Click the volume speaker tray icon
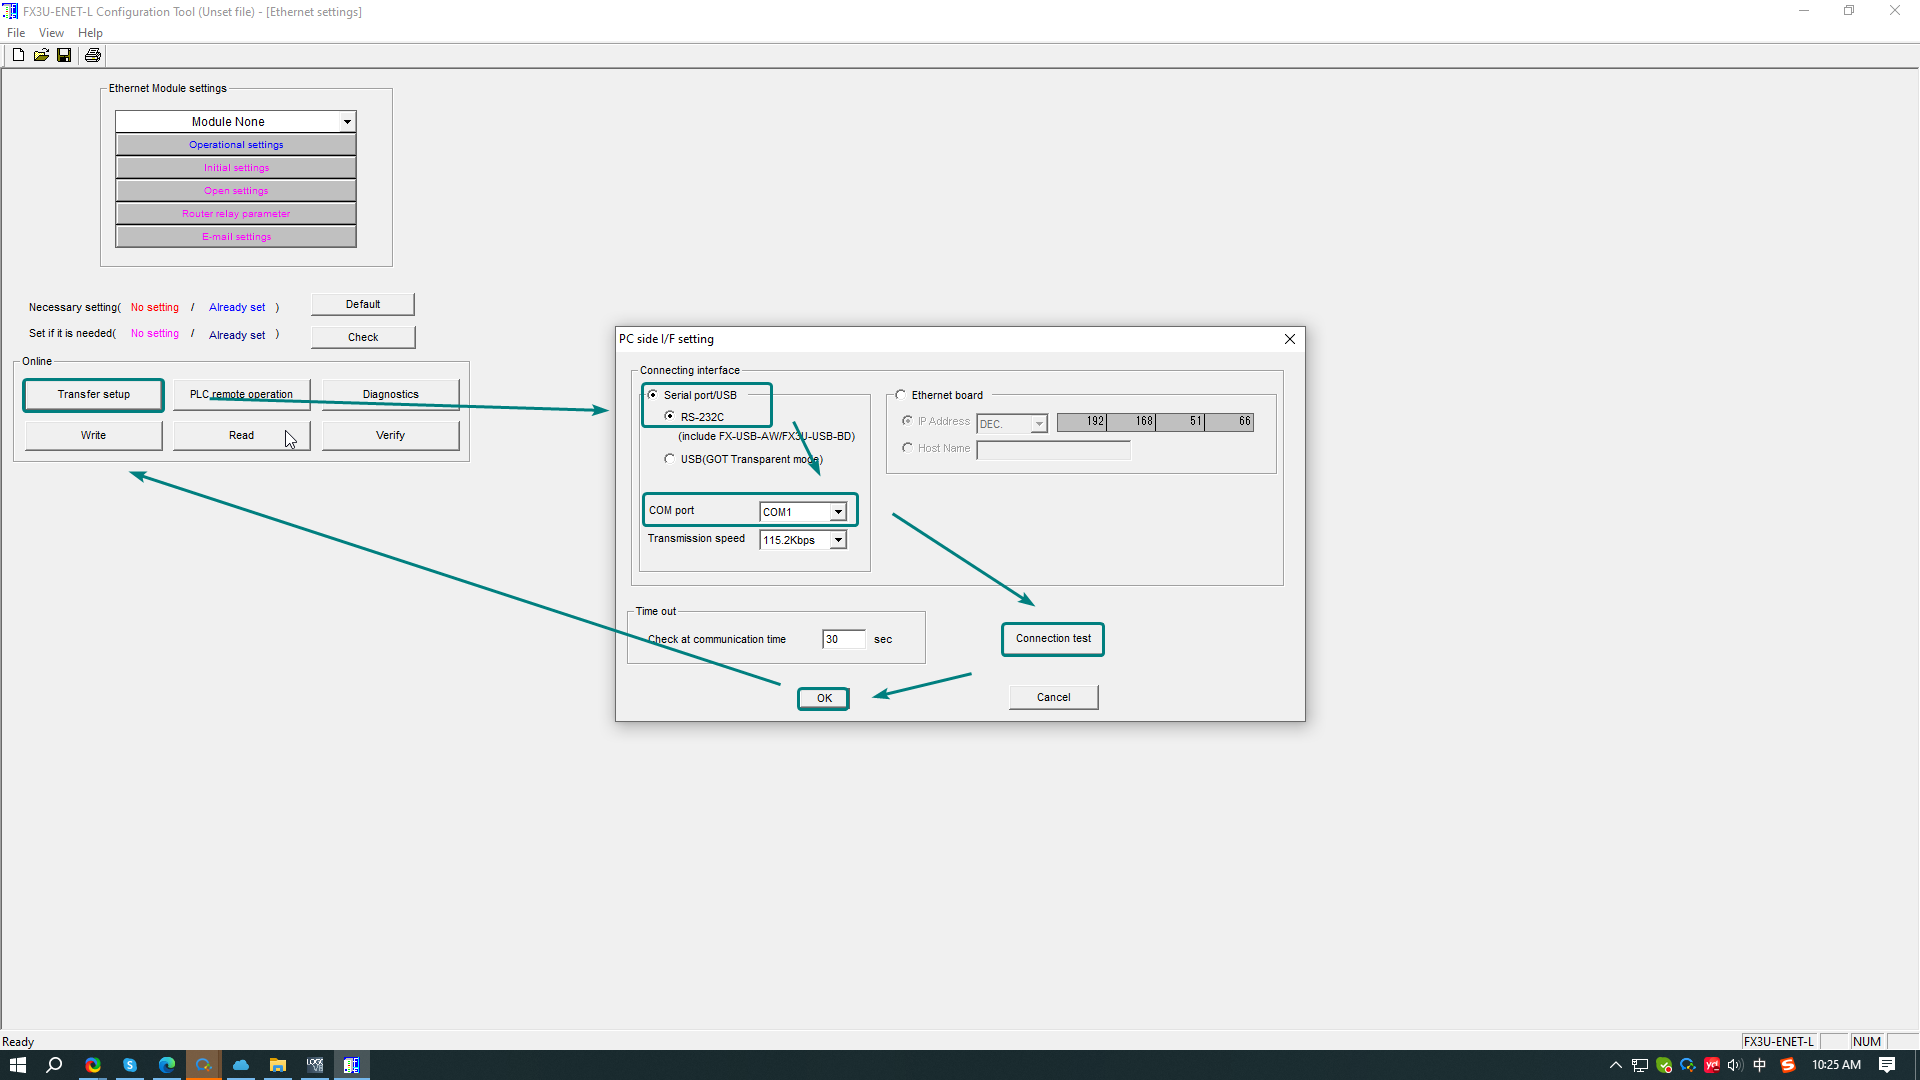 point(1735,1065)
